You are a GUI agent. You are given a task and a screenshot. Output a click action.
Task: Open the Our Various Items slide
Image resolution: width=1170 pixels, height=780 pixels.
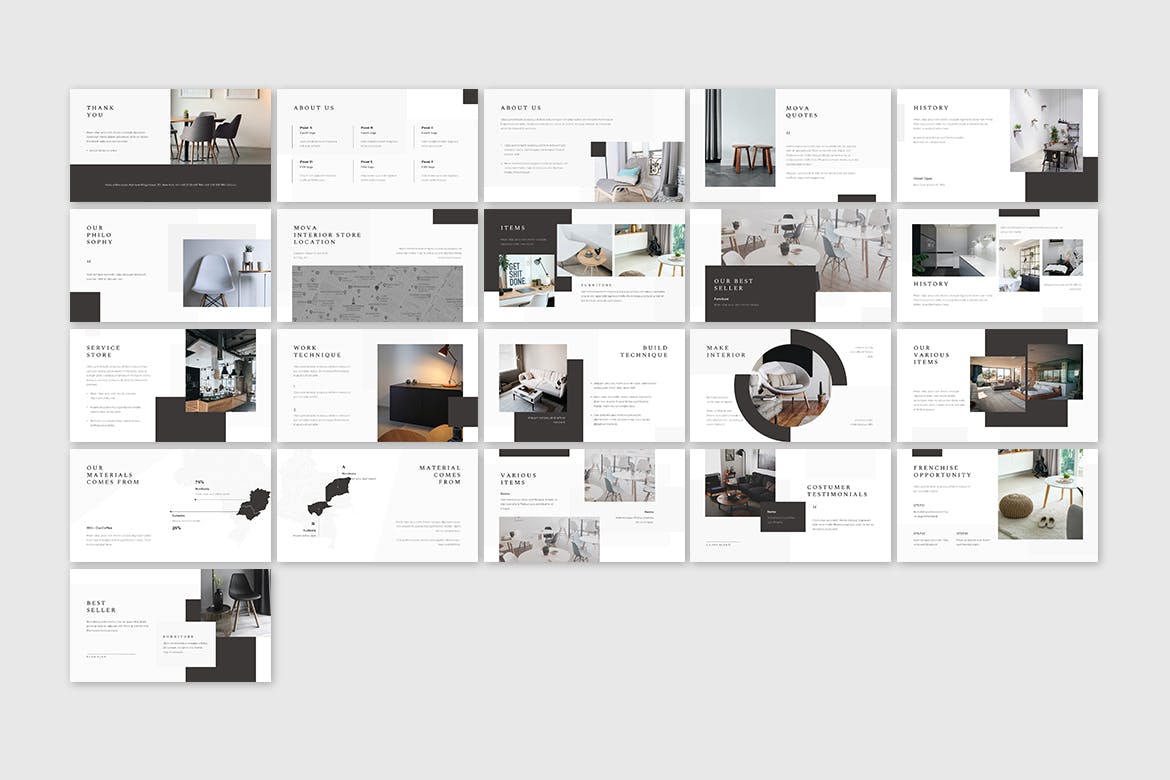997,385
